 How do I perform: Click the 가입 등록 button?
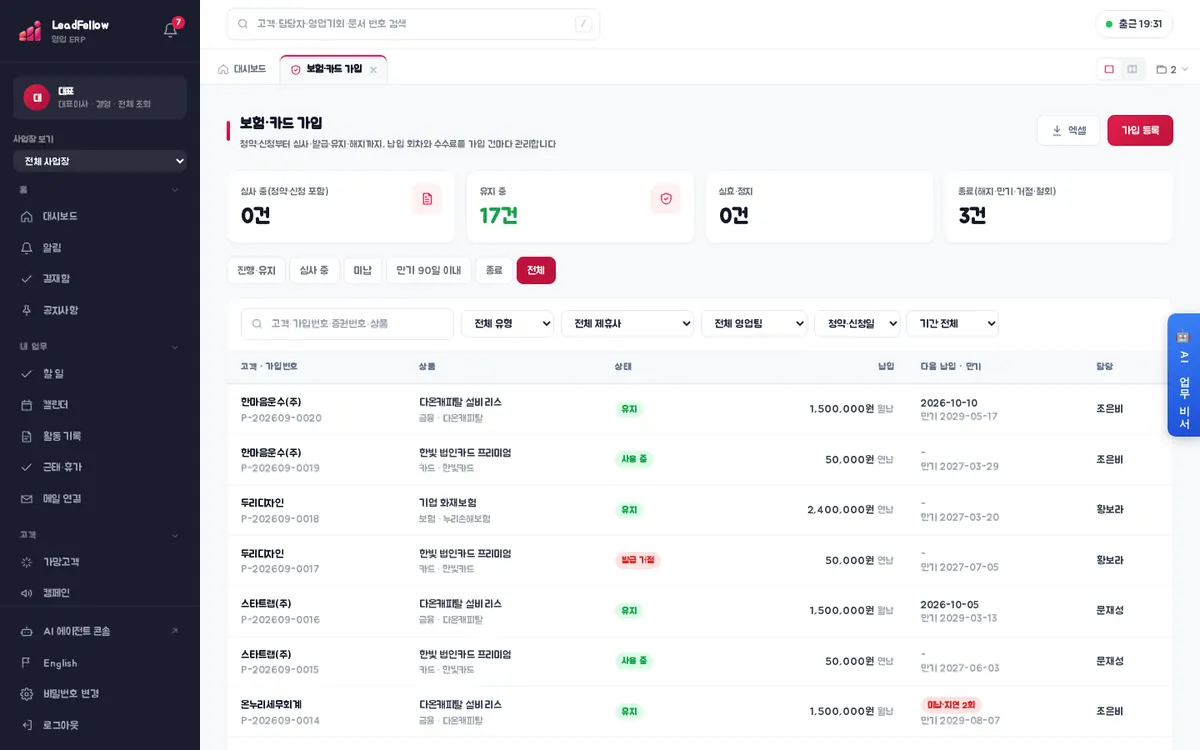pyautogui.click(x=1140, y=130)
